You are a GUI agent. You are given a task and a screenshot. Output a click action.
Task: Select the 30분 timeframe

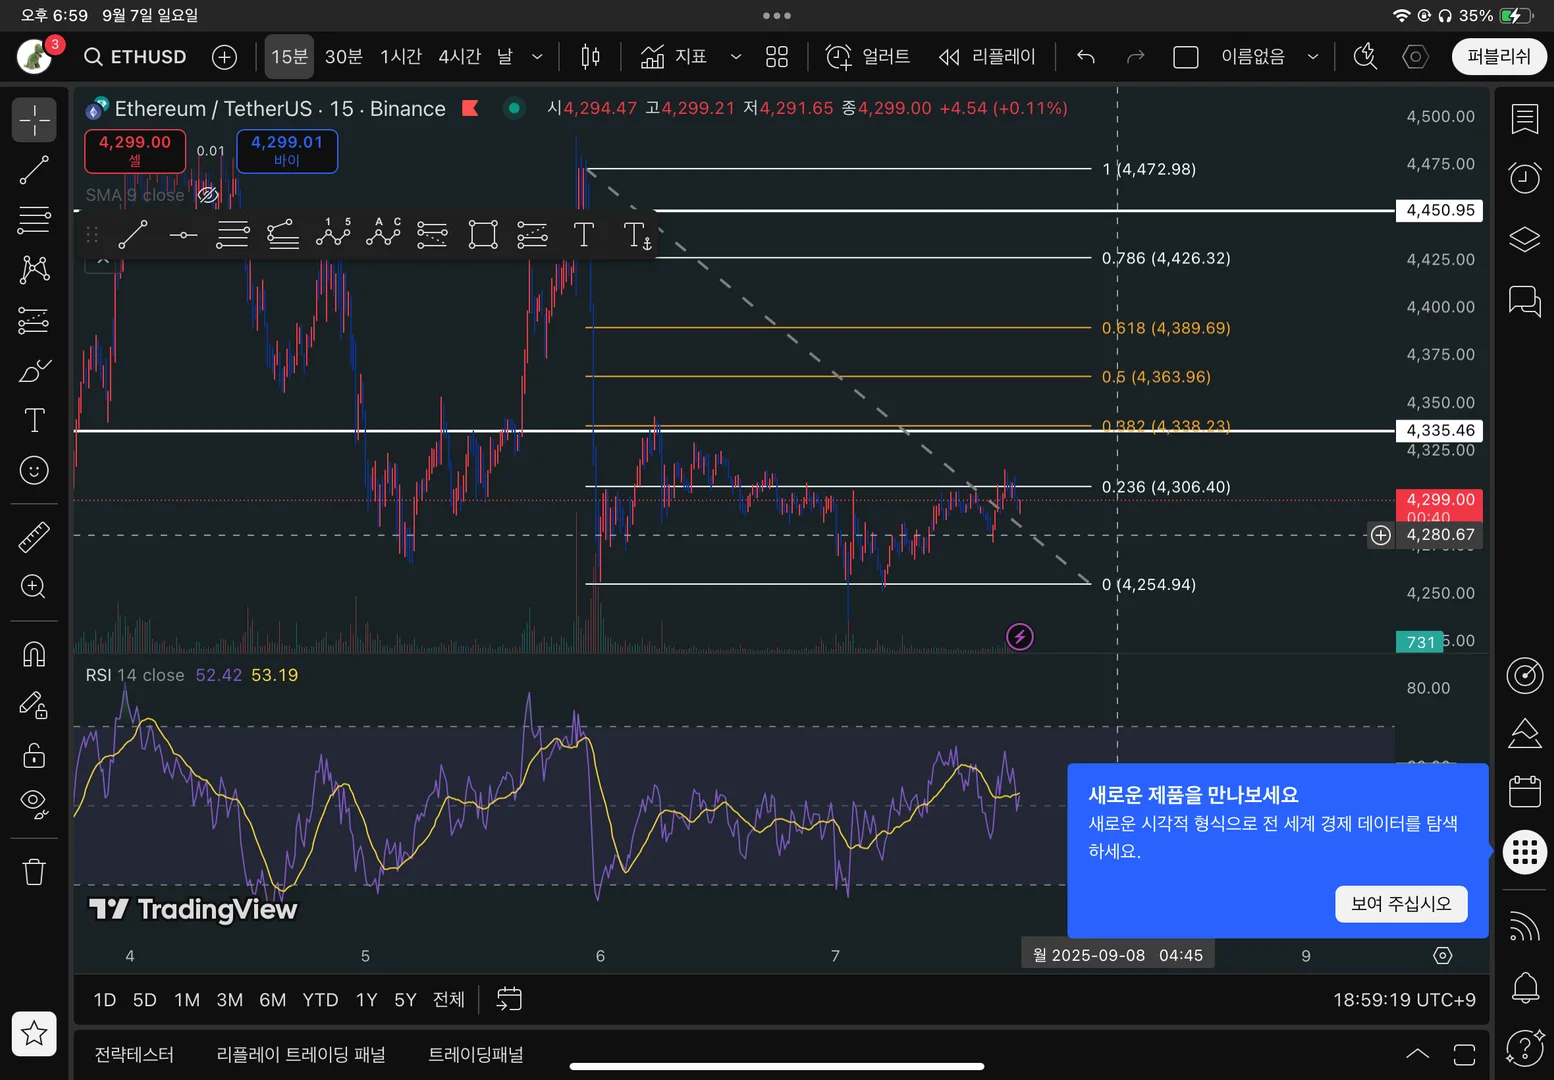[x=343, y=57]
